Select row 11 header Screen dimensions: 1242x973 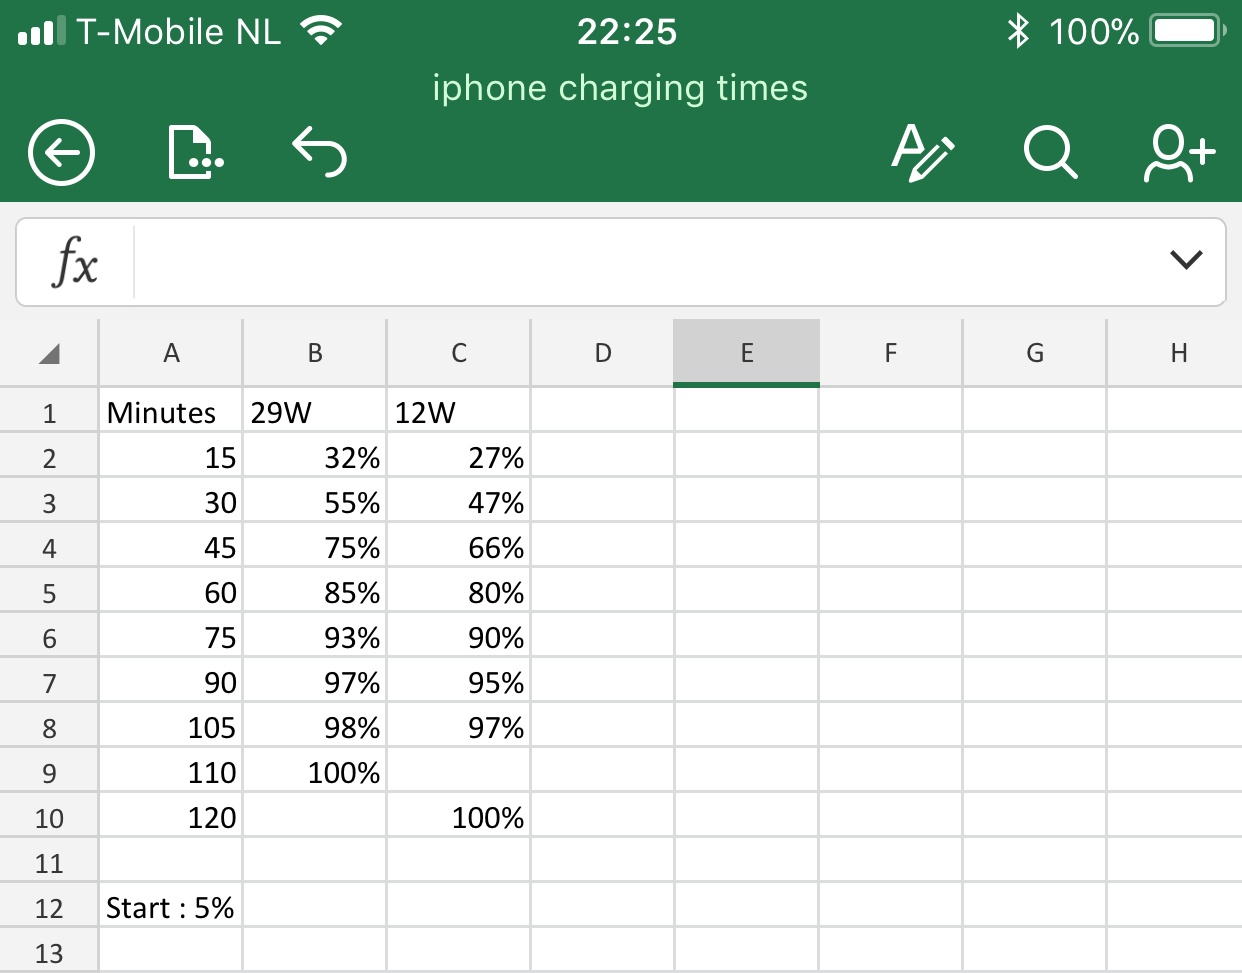tap(49, 863)
